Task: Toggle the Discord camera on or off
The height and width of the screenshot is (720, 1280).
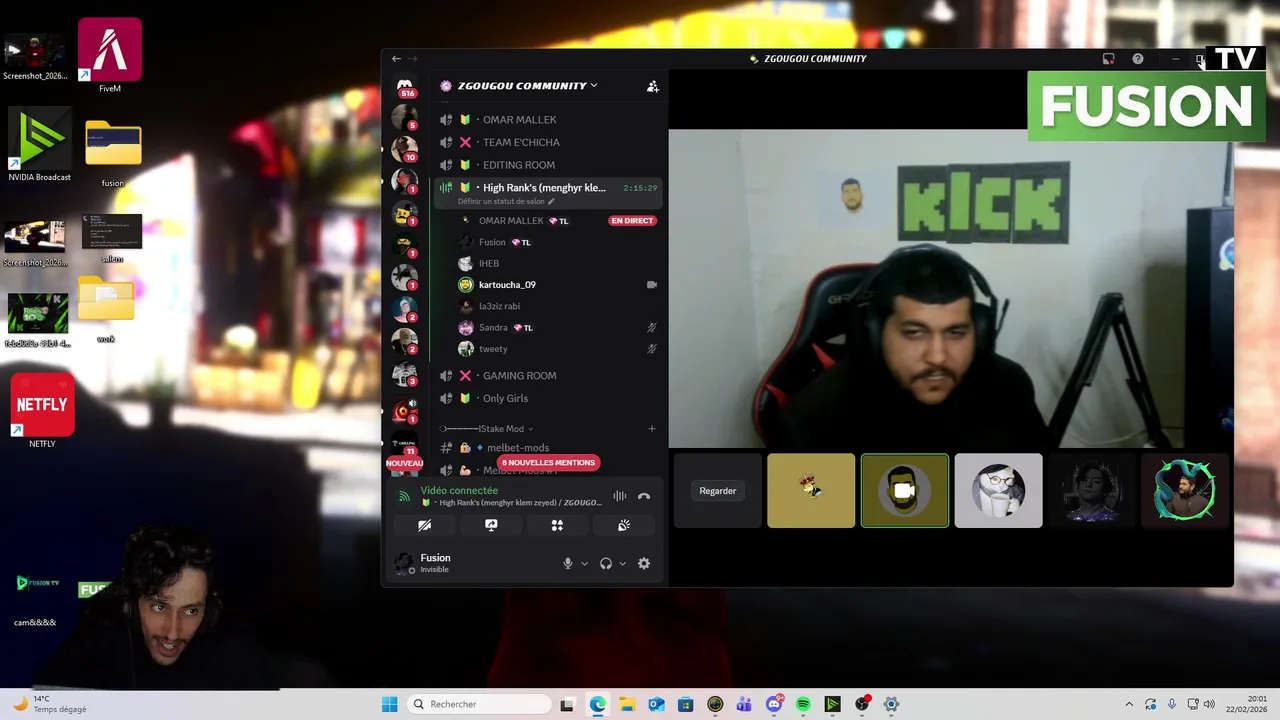Action: tap(425, 525)
